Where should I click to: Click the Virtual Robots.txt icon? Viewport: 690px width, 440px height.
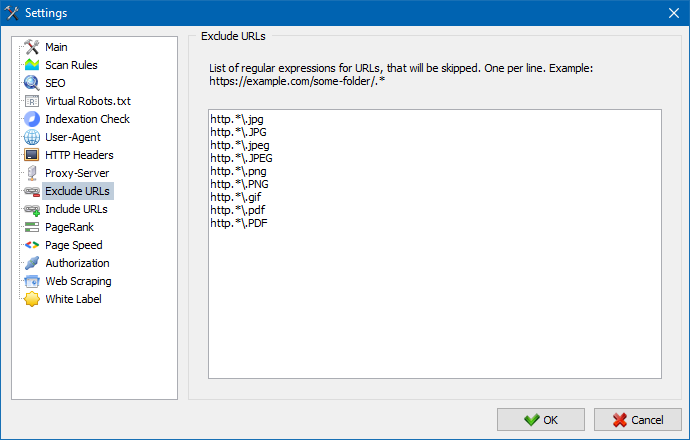coord(32,101)
